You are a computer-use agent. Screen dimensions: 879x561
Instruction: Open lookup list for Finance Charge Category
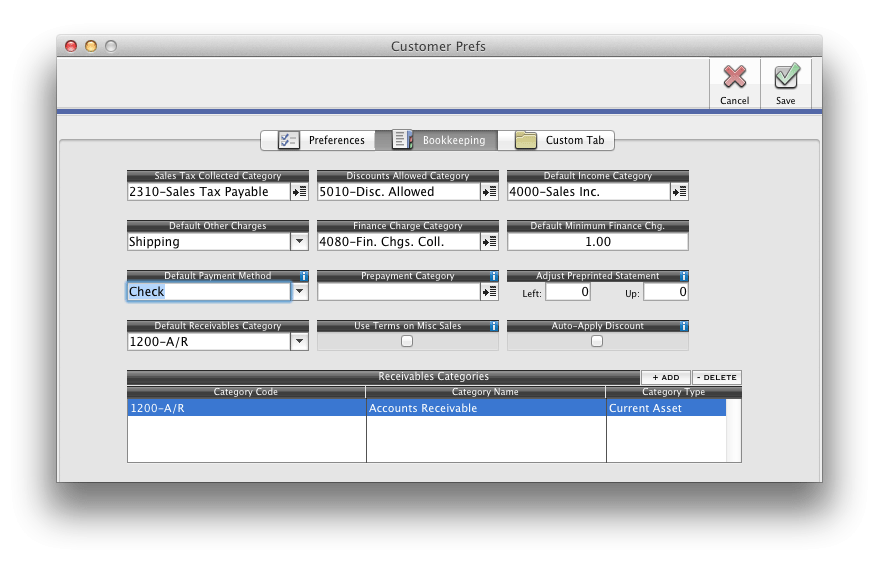pyautogui.click(x=489, y=242)
